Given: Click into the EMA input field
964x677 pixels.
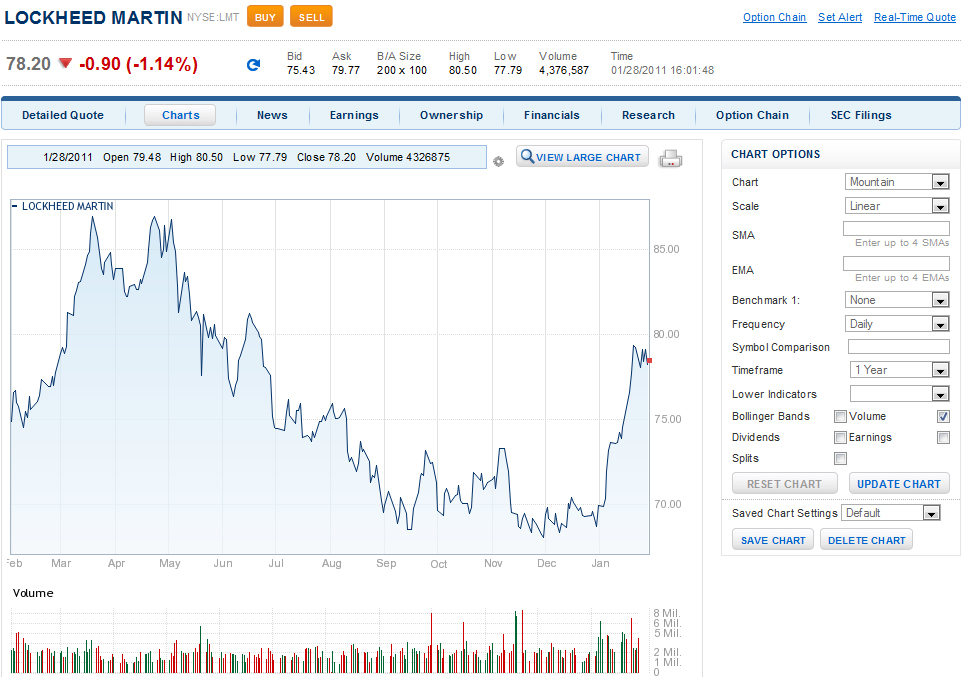Looking at the screenshot, I should tap(896, 264).
